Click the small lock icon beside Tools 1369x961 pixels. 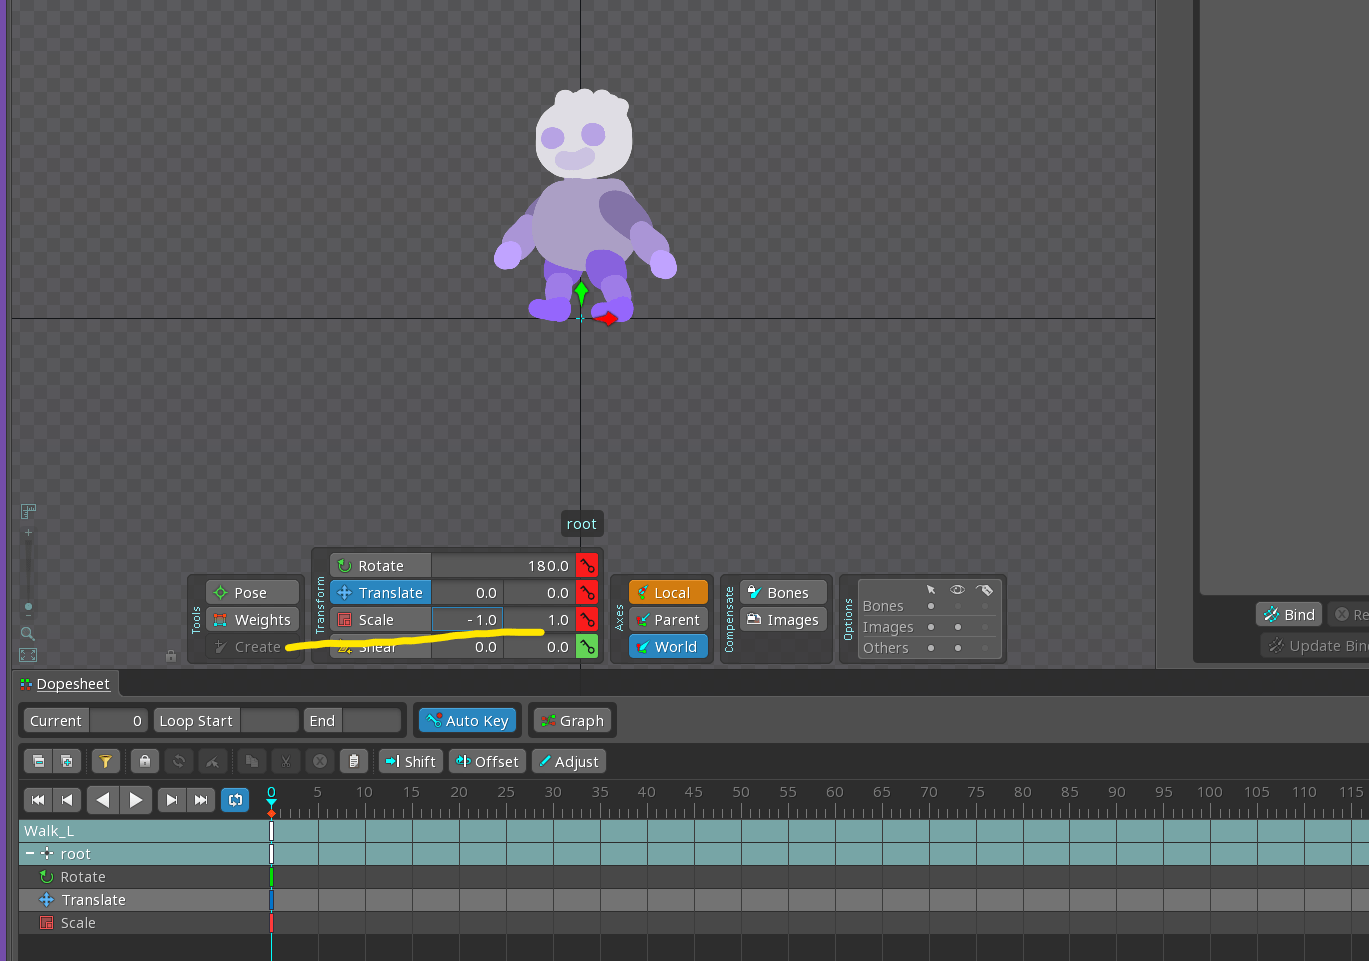coord(171,656)
